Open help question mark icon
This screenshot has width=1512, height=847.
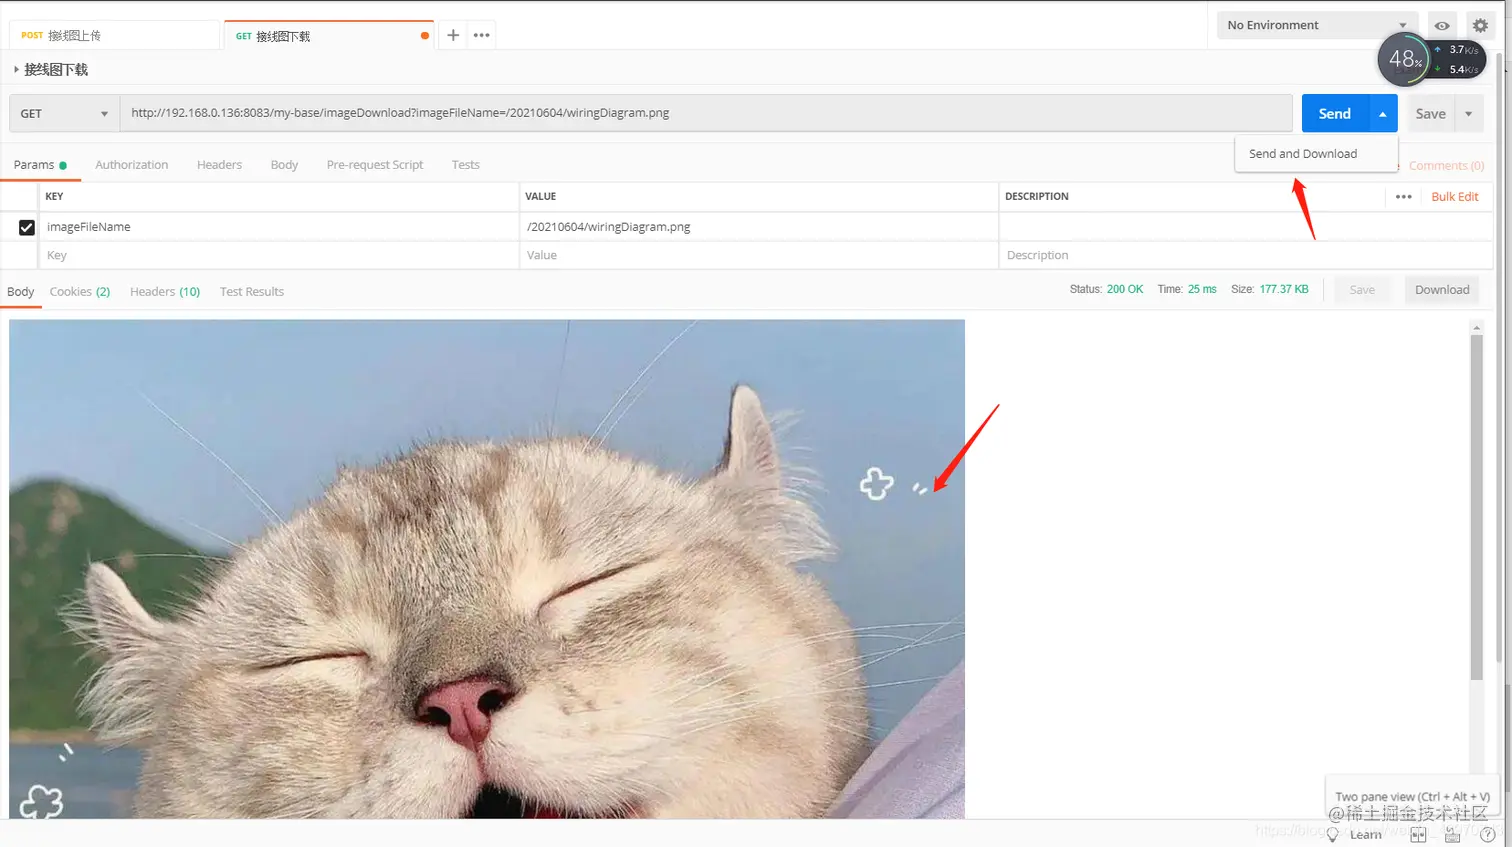point(1488,835)
